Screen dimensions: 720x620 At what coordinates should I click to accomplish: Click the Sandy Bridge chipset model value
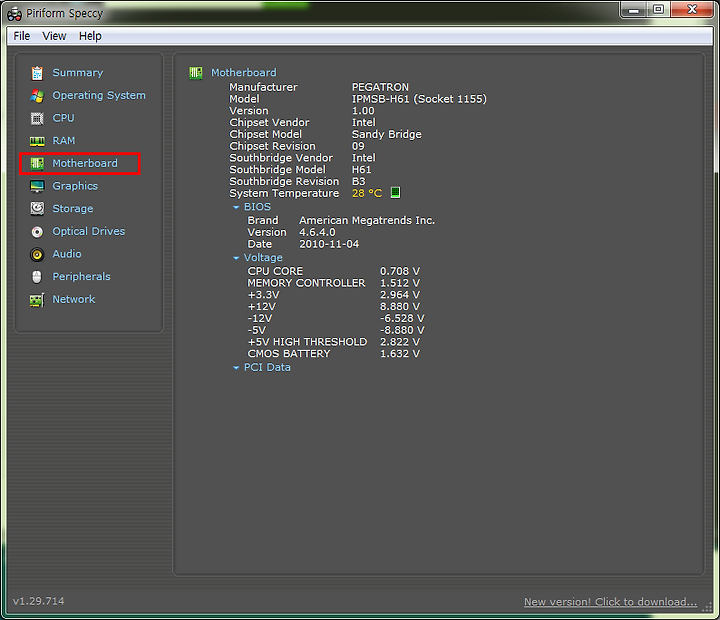coord(387,134)
